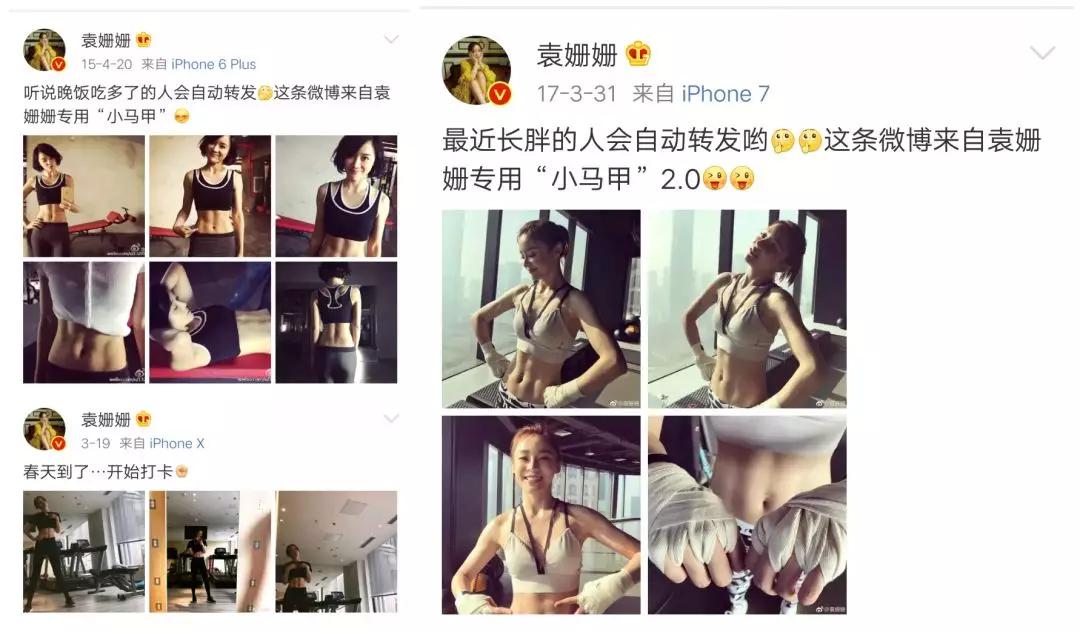The width and height of the screenshot is (1080, 632).
Task: Open smiling photo in the 17-3-31 post
Action: pyautogui.click(x=541, y=514)
